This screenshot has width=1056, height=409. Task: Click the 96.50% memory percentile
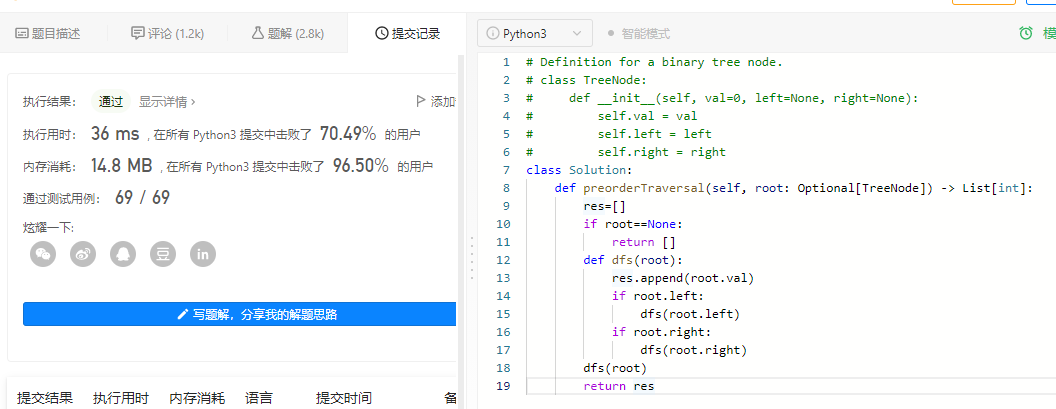point(360,165)
